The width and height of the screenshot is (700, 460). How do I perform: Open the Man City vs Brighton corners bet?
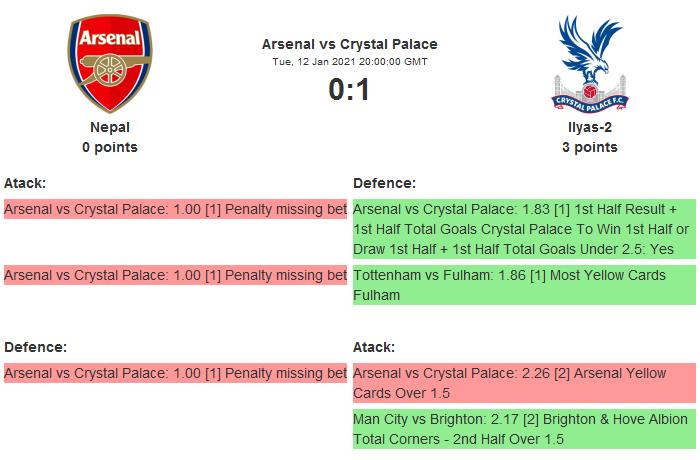click(523, 429)
